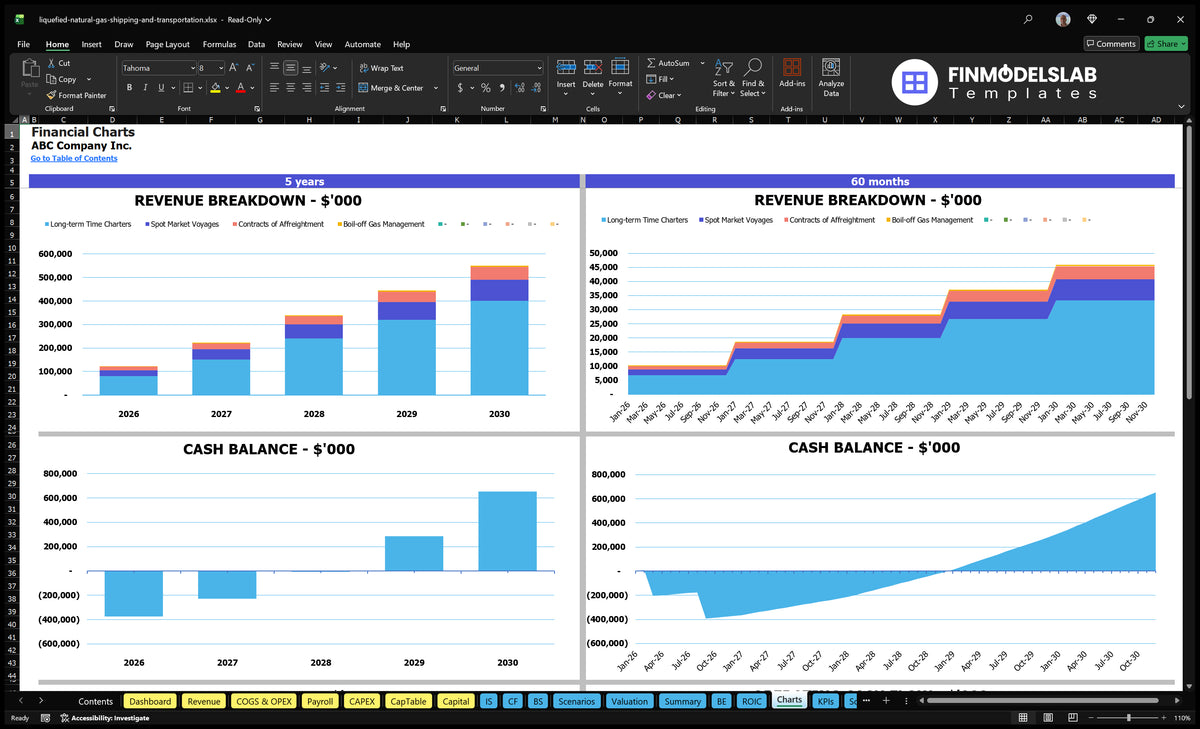Screen dimensions: 1200x729
Task: Click the Comments button
Action: [x=1111, y=44]
